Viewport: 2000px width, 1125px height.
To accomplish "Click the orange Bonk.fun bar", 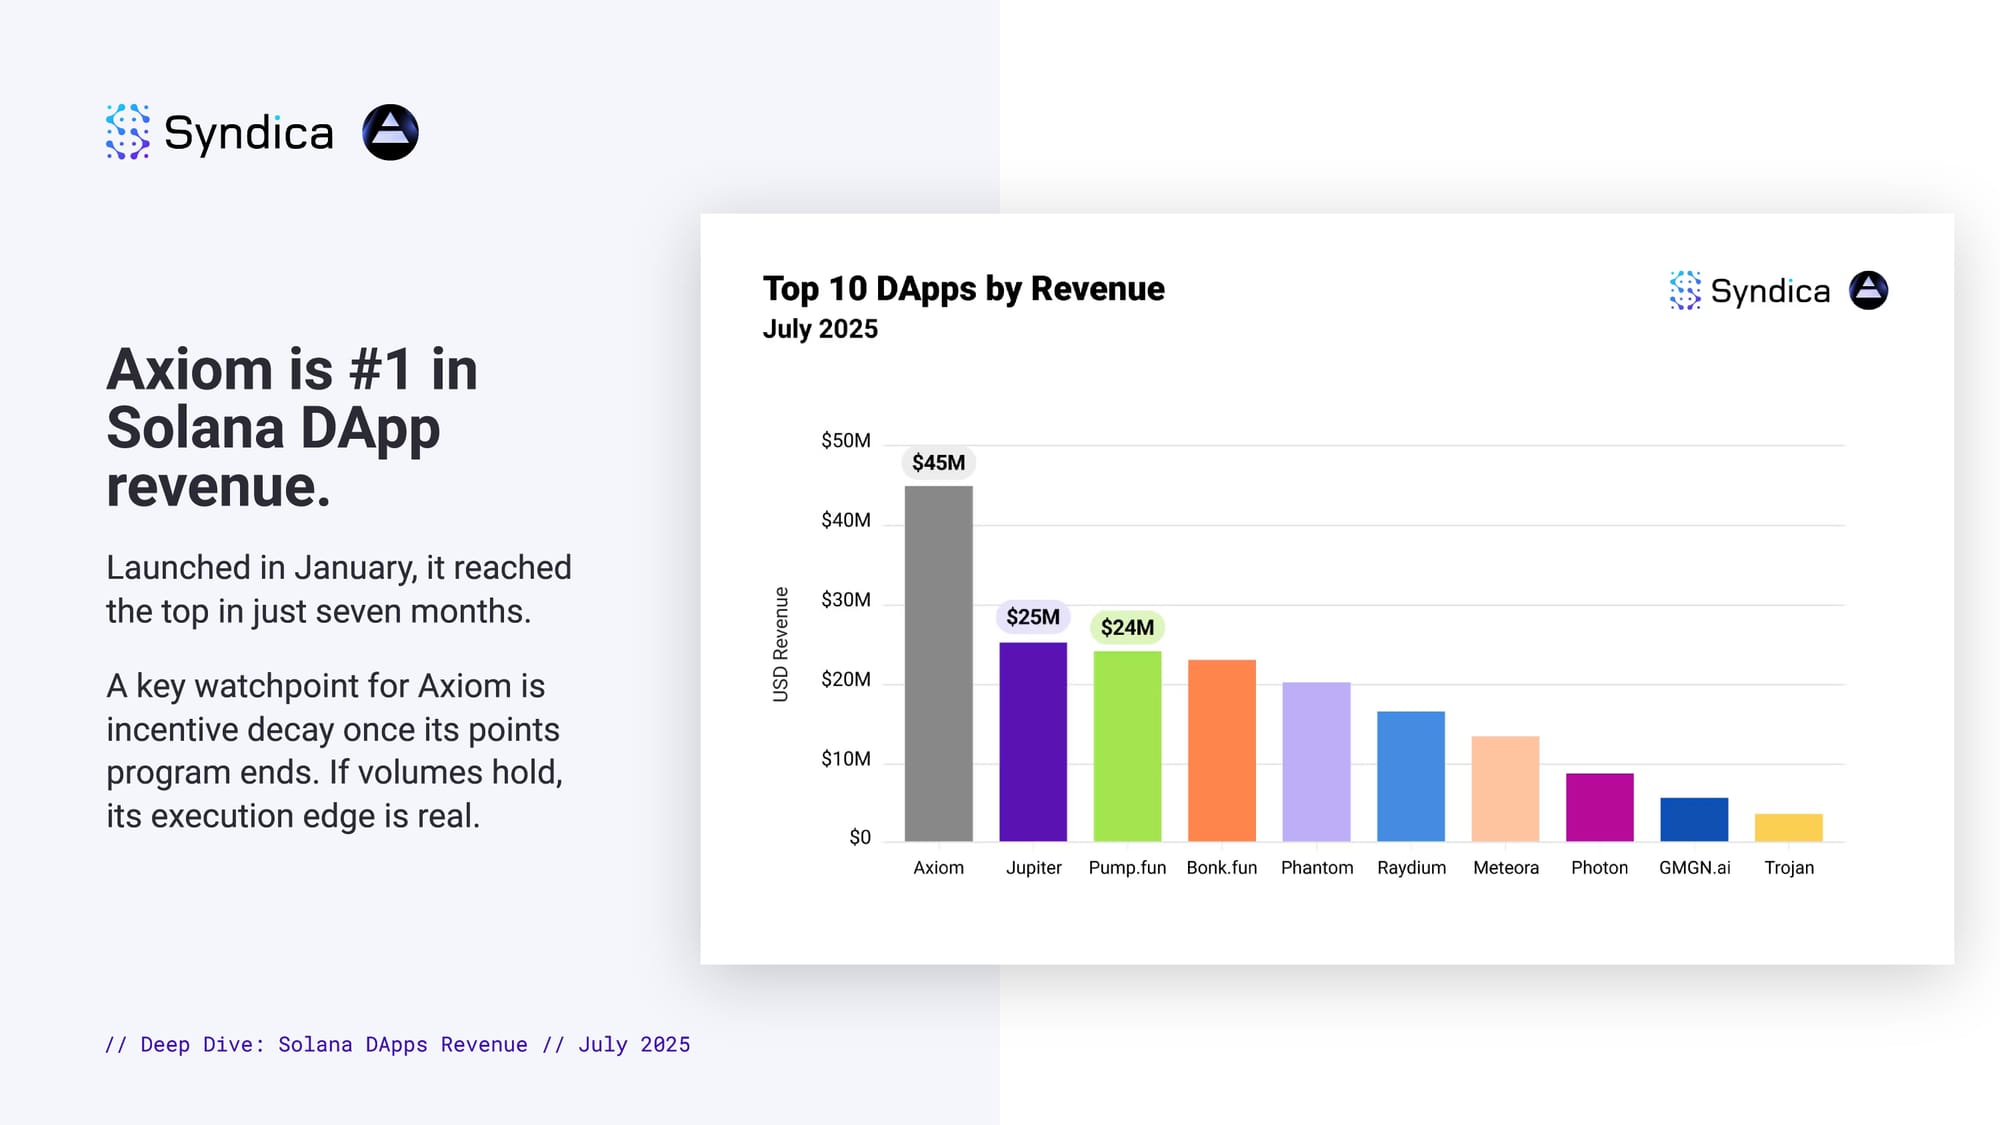I will pos(1222,750).
